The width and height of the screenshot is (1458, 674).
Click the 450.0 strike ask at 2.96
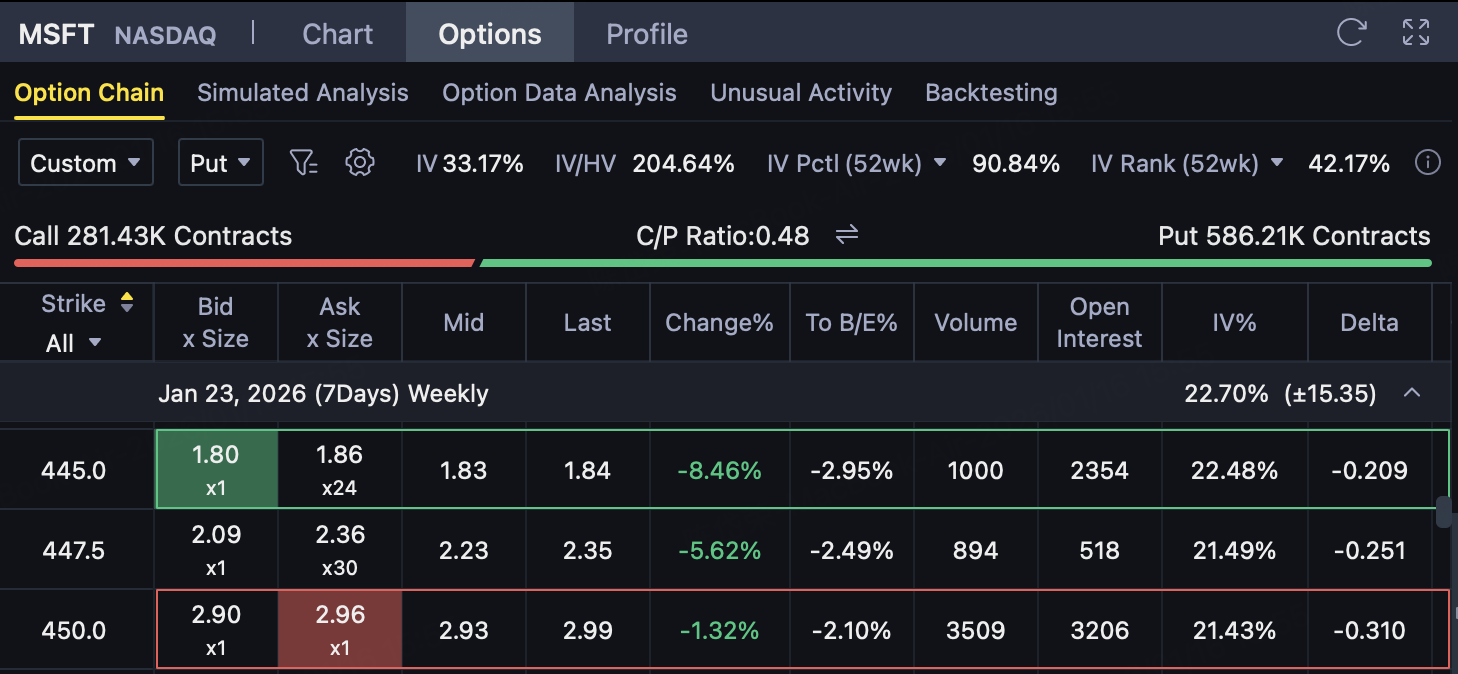[340, 629]
